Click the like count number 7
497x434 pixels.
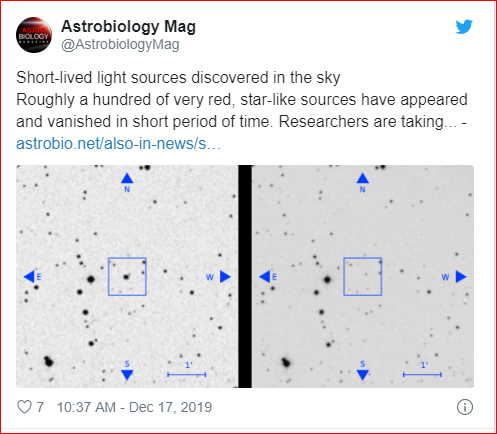coord(40,407)
